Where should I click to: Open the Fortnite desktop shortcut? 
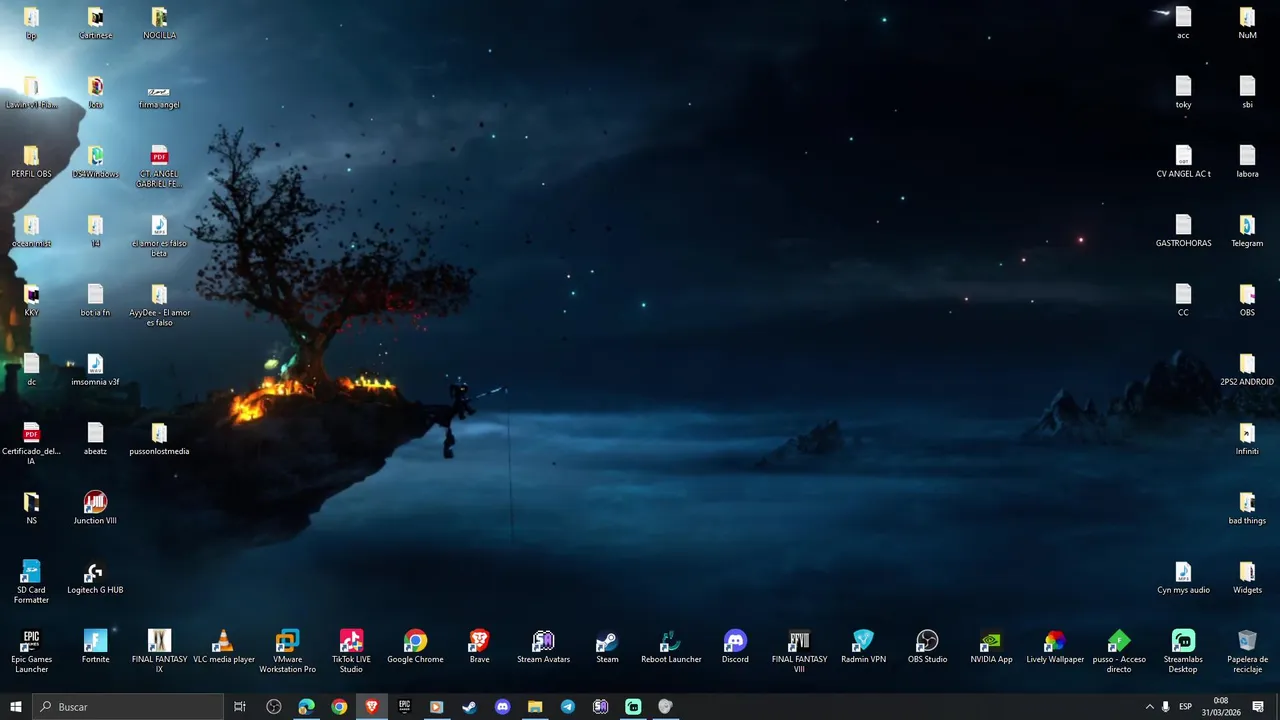click(x=95, y=647)
